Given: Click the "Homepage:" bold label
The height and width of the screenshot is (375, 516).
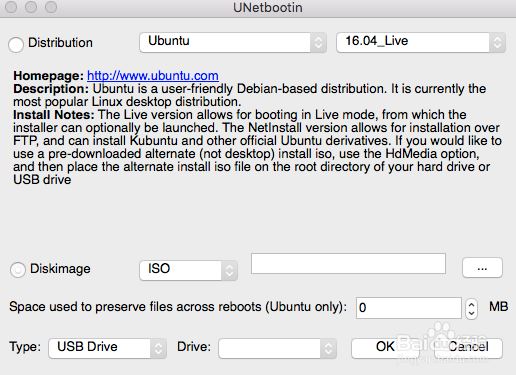Looking at the screenshot, I should [x=48, y=76].
